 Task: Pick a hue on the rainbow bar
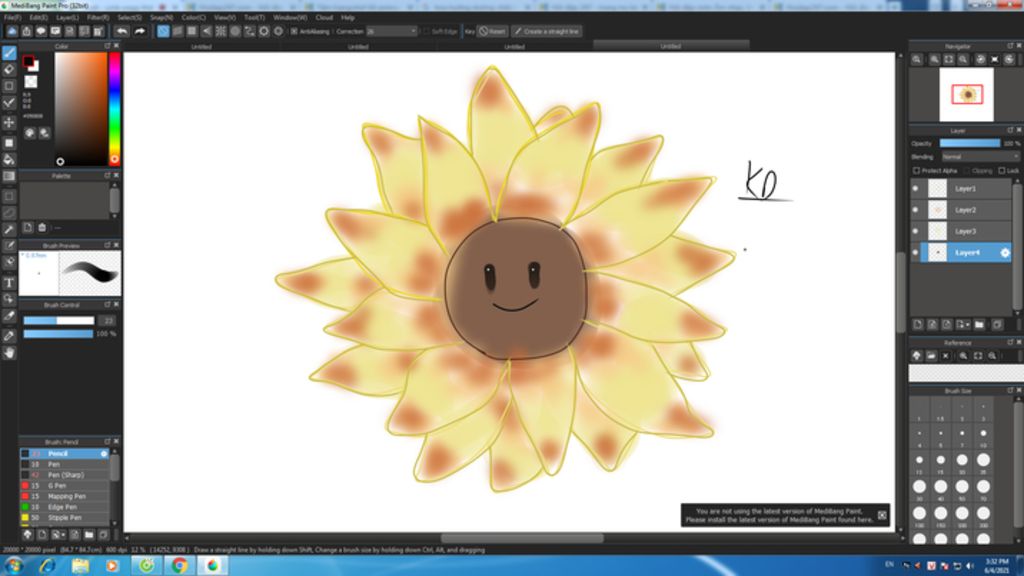(x=114, y=108)
